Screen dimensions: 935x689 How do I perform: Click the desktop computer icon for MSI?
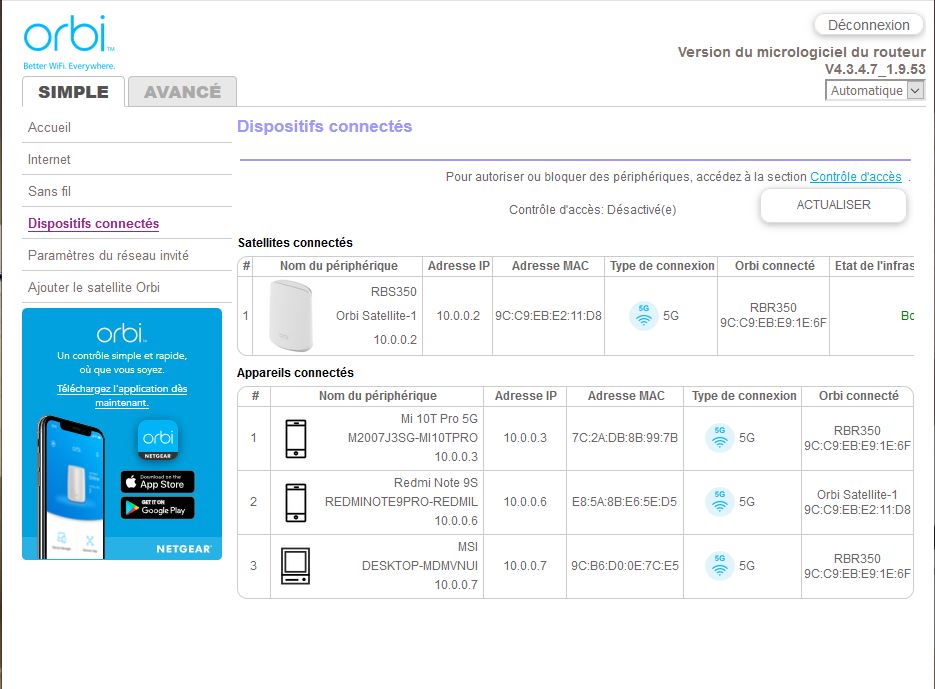[296, 566]
